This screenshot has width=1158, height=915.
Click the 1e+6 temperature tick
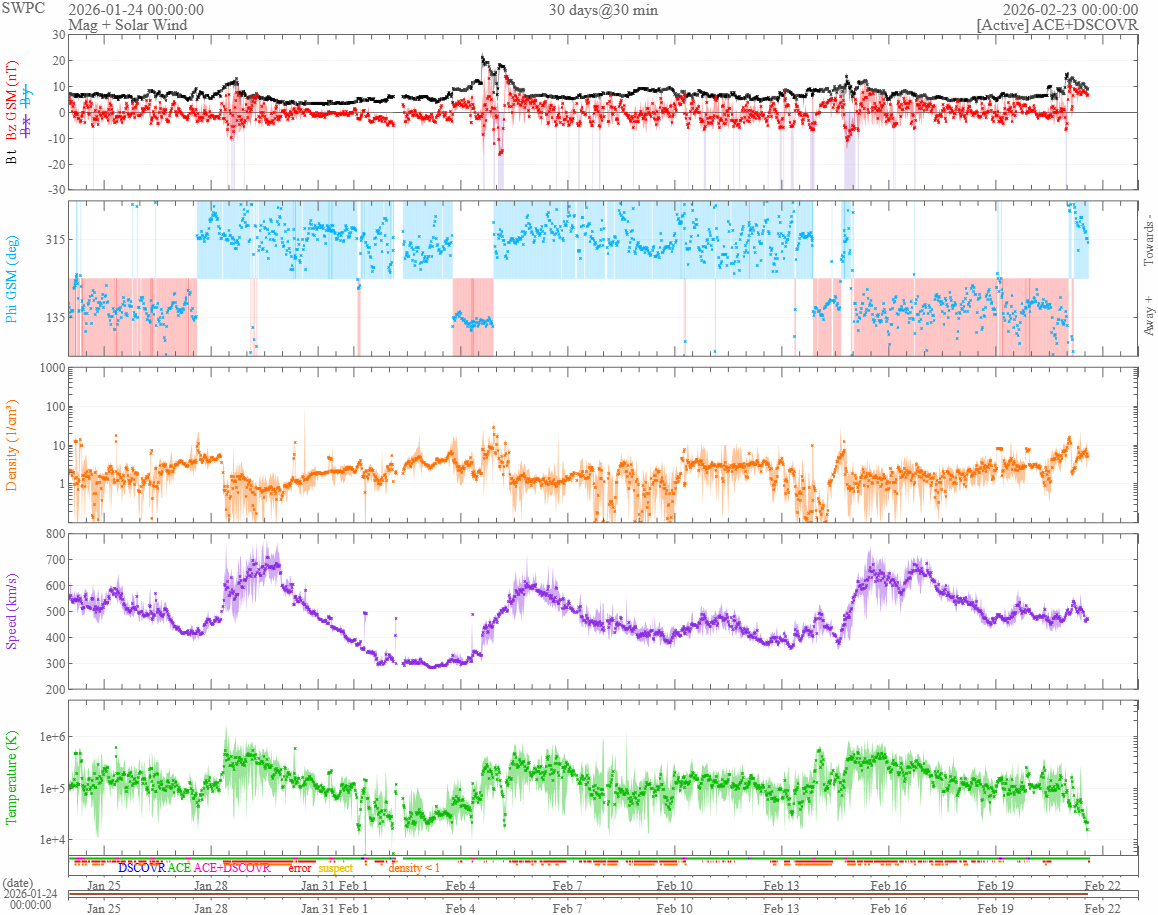(x=52, y=737)
